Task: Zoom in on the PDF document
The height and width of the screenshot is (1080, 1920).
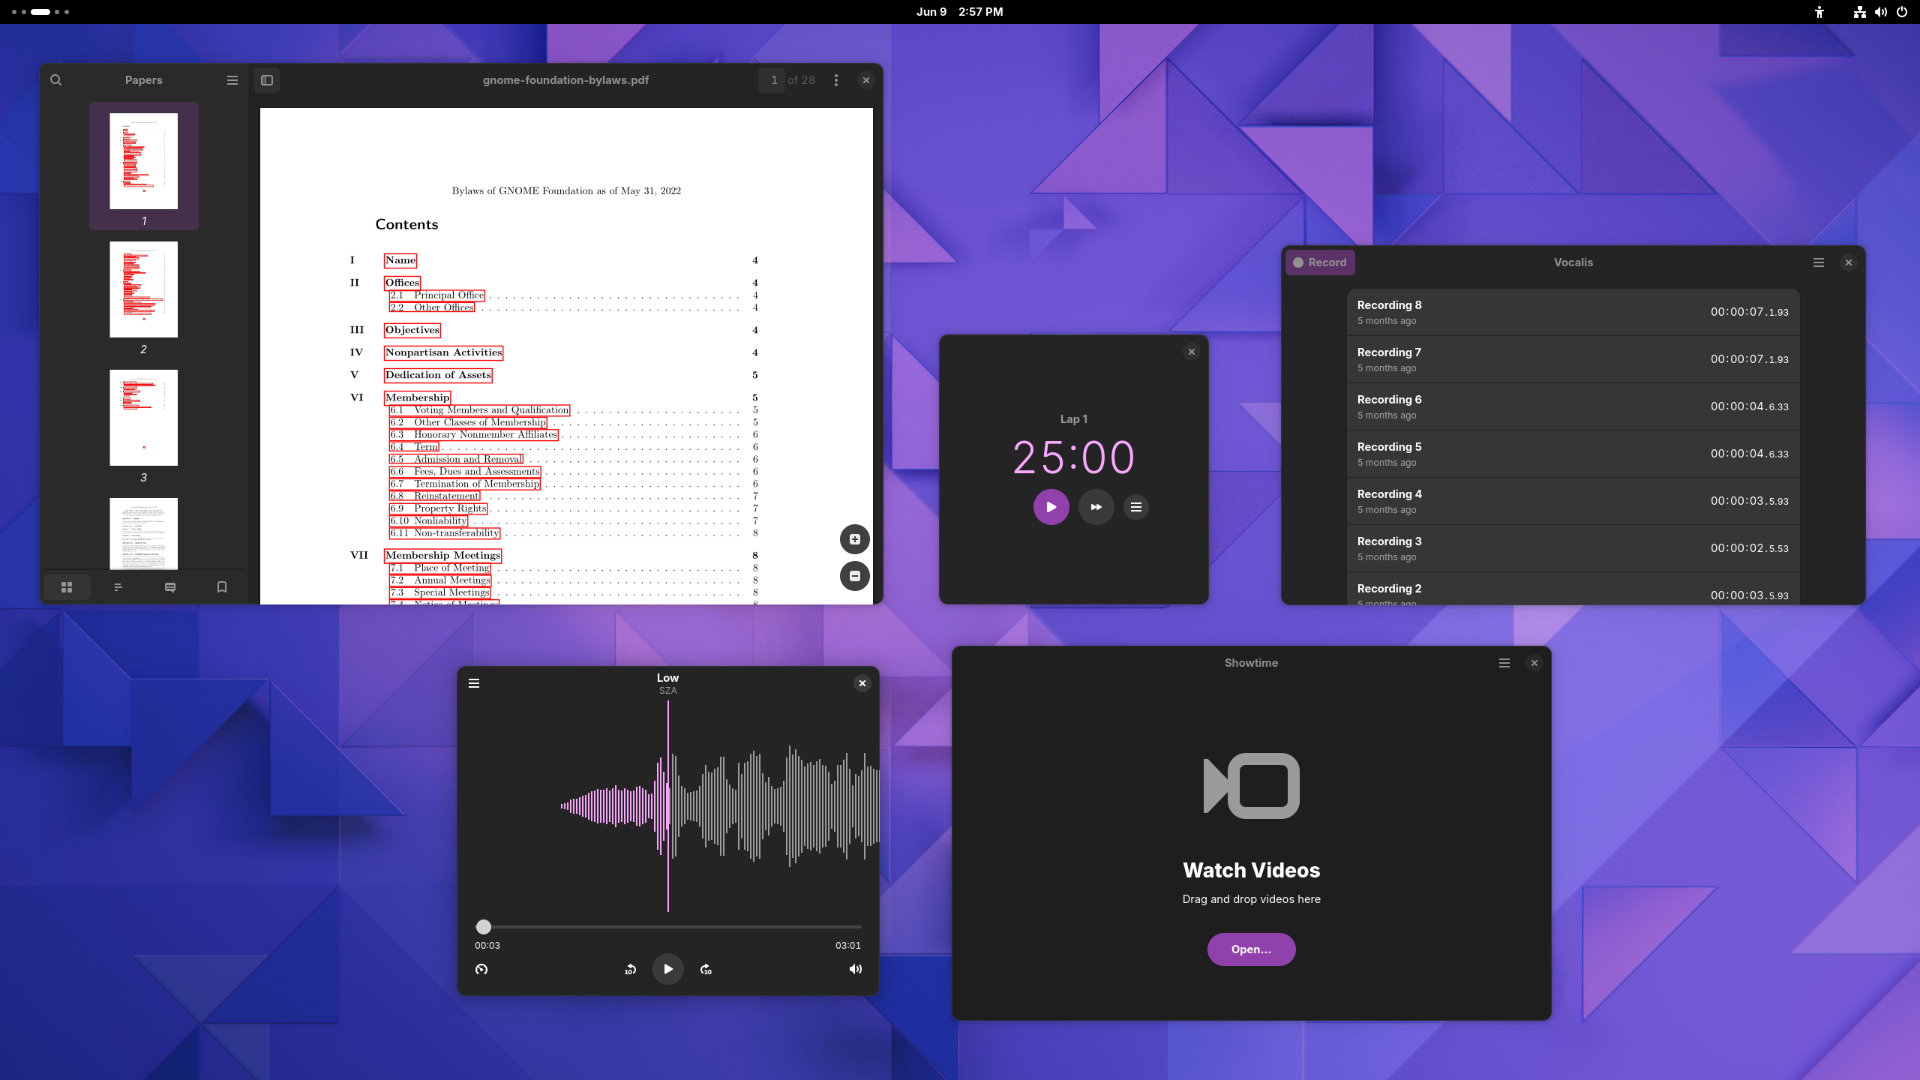Action: 854,539
